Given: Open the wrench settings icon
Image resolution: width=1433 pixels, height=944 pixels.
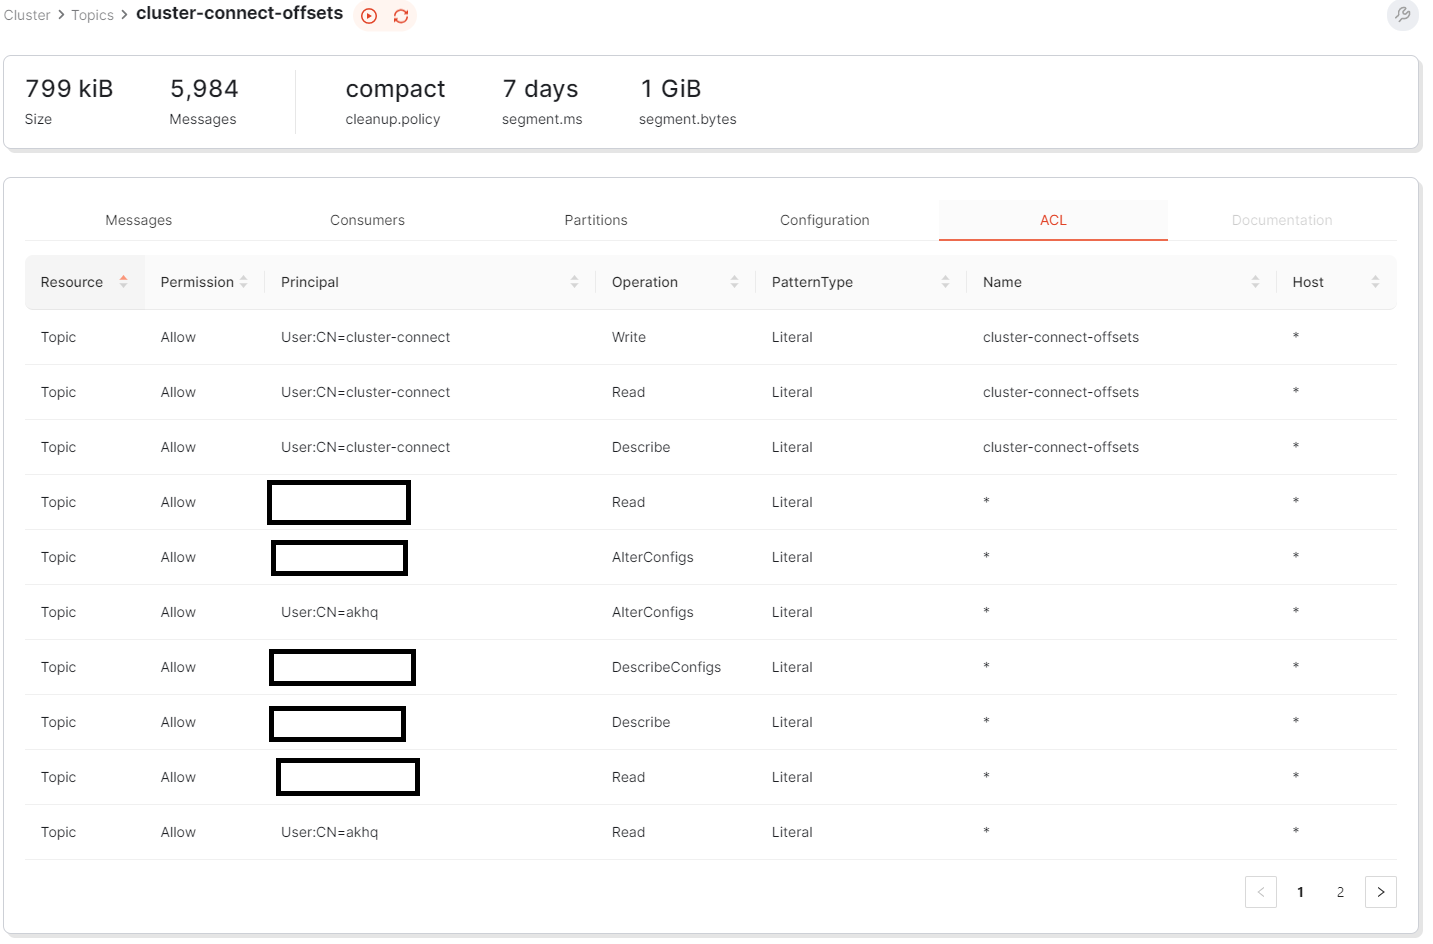Looking at the screenshot, I should pos(1403,15).
